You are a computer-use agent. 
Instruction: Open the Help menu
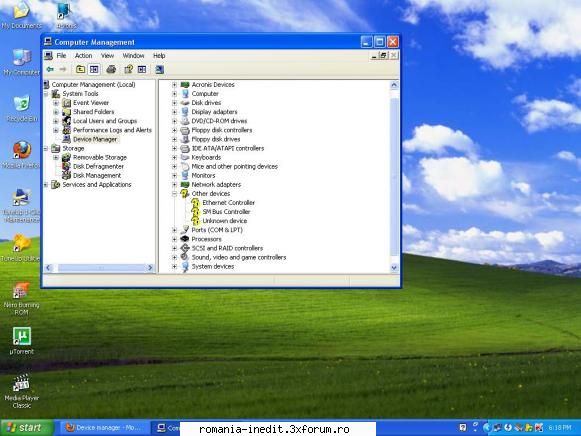point(159,56)
